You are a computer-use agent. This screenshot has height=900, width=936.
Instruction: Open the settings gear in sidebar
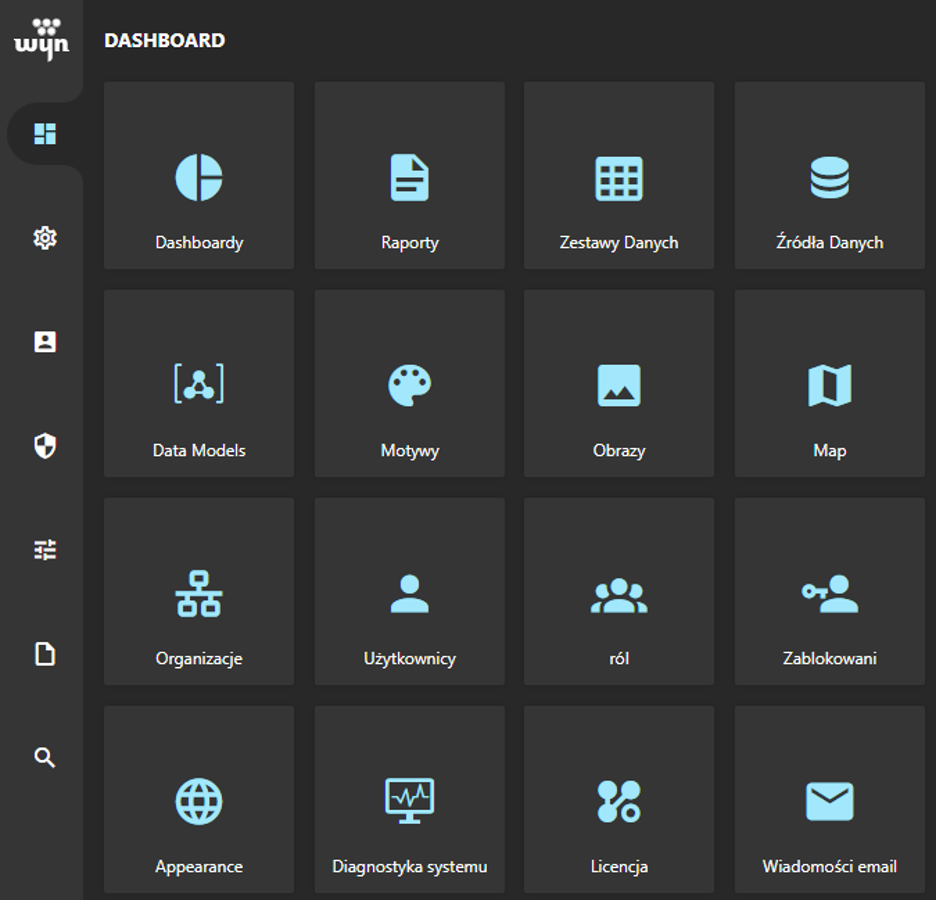(45, 238)
